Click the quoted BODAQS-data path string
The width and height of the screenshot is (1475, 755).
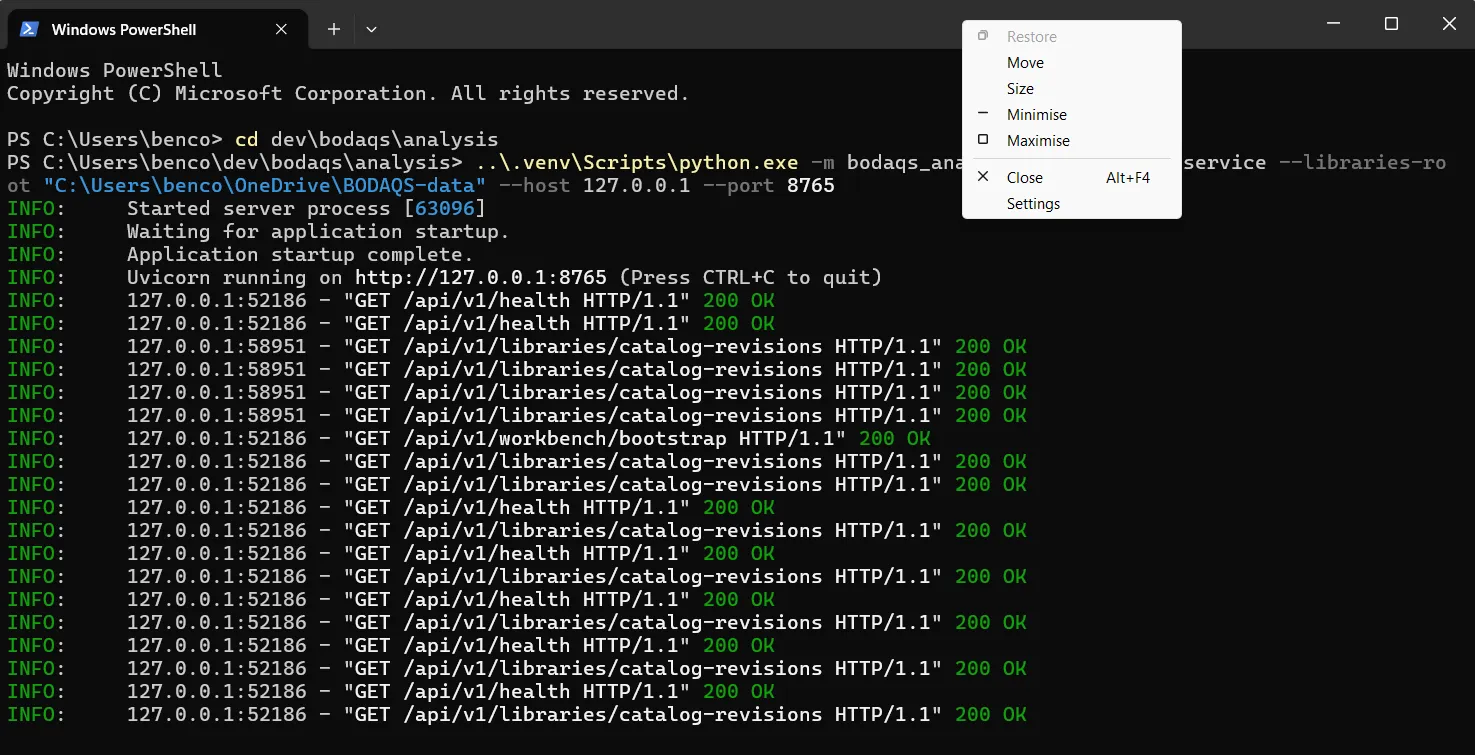pos(265,185)
